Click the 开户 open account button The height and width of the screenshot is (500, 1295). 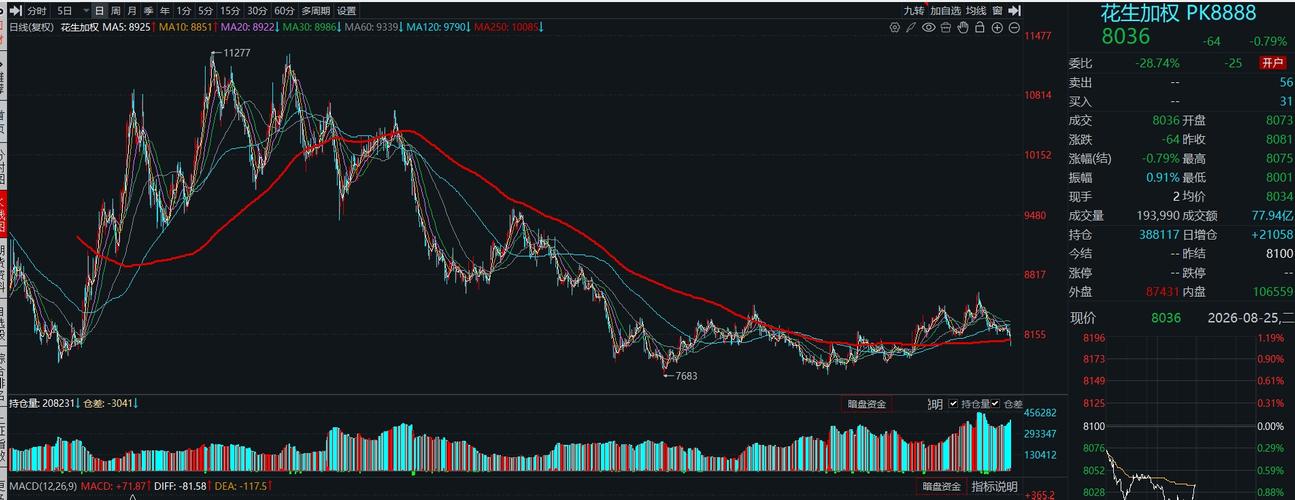1272,62
